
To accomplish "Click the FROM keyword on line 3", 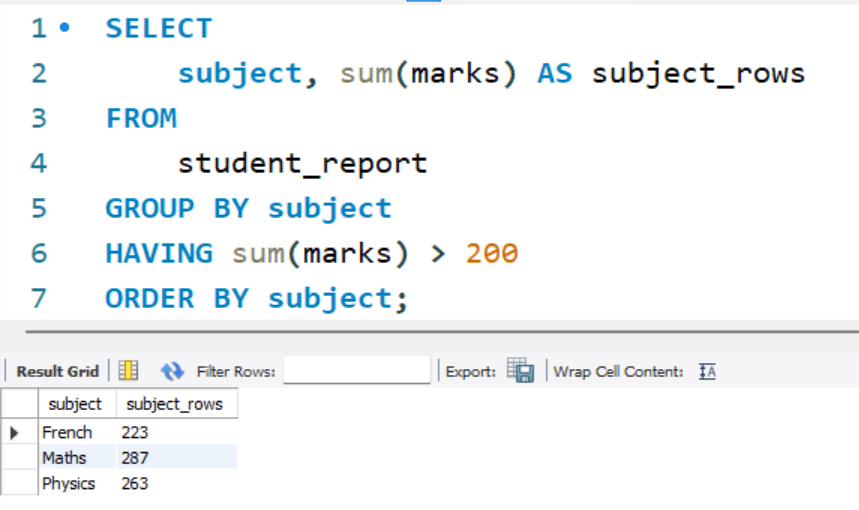I will pyautogui.click(x=141, y=118).
